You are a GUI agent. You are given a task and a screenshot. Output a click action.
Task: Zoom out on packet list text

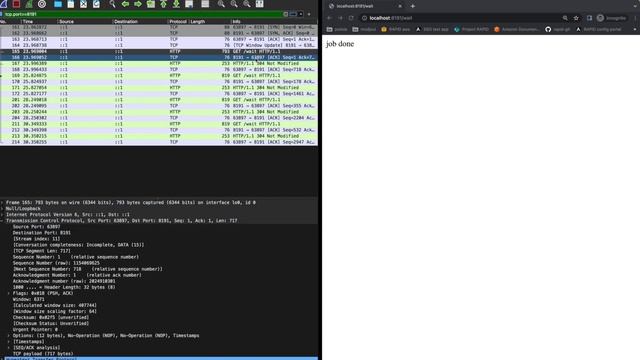[x=234, y=4]
